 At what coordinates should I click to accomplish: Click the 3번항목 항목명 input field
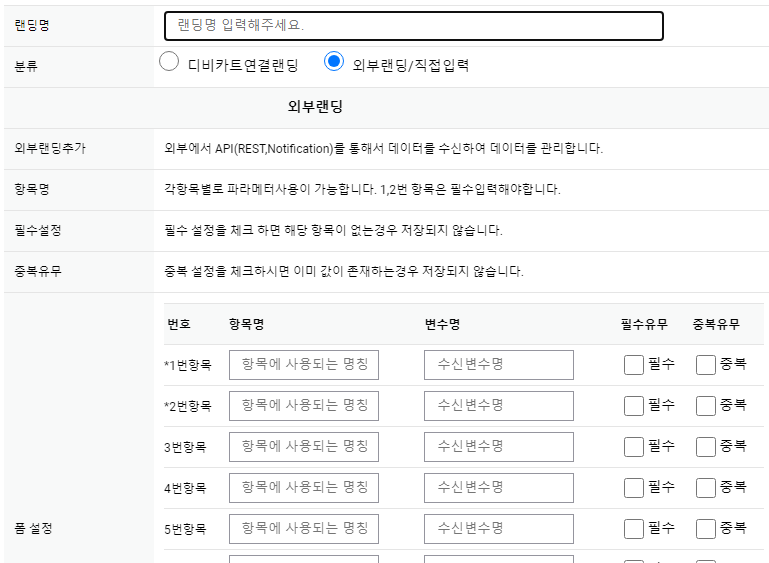point(304,447)
